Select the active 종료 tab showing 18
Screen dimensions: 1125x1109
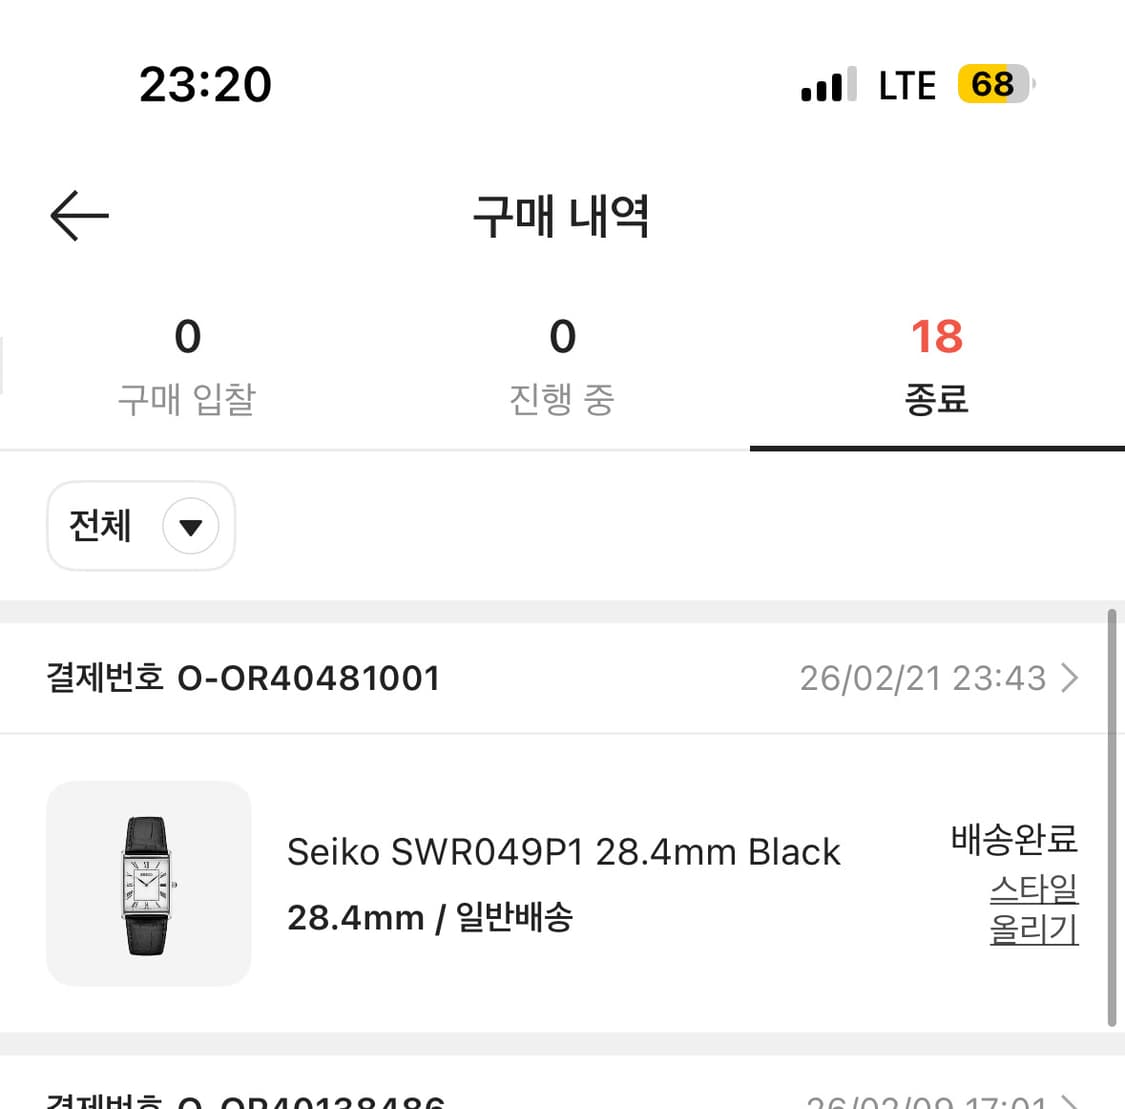pos(937,365)
